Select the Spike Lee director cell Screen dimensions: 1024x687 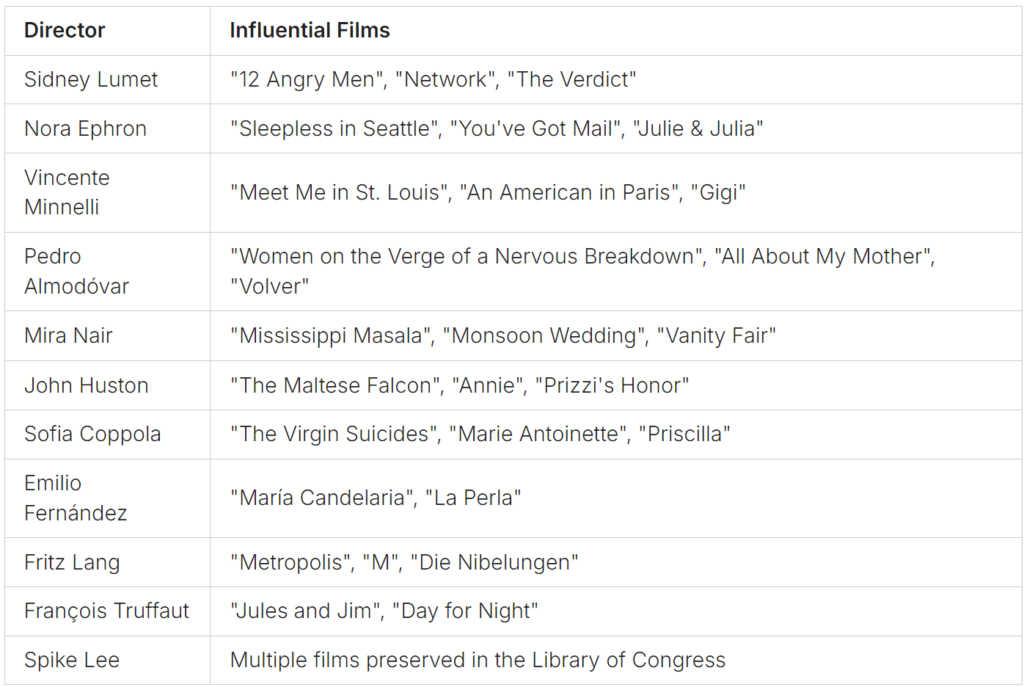[x=107, y=660]
